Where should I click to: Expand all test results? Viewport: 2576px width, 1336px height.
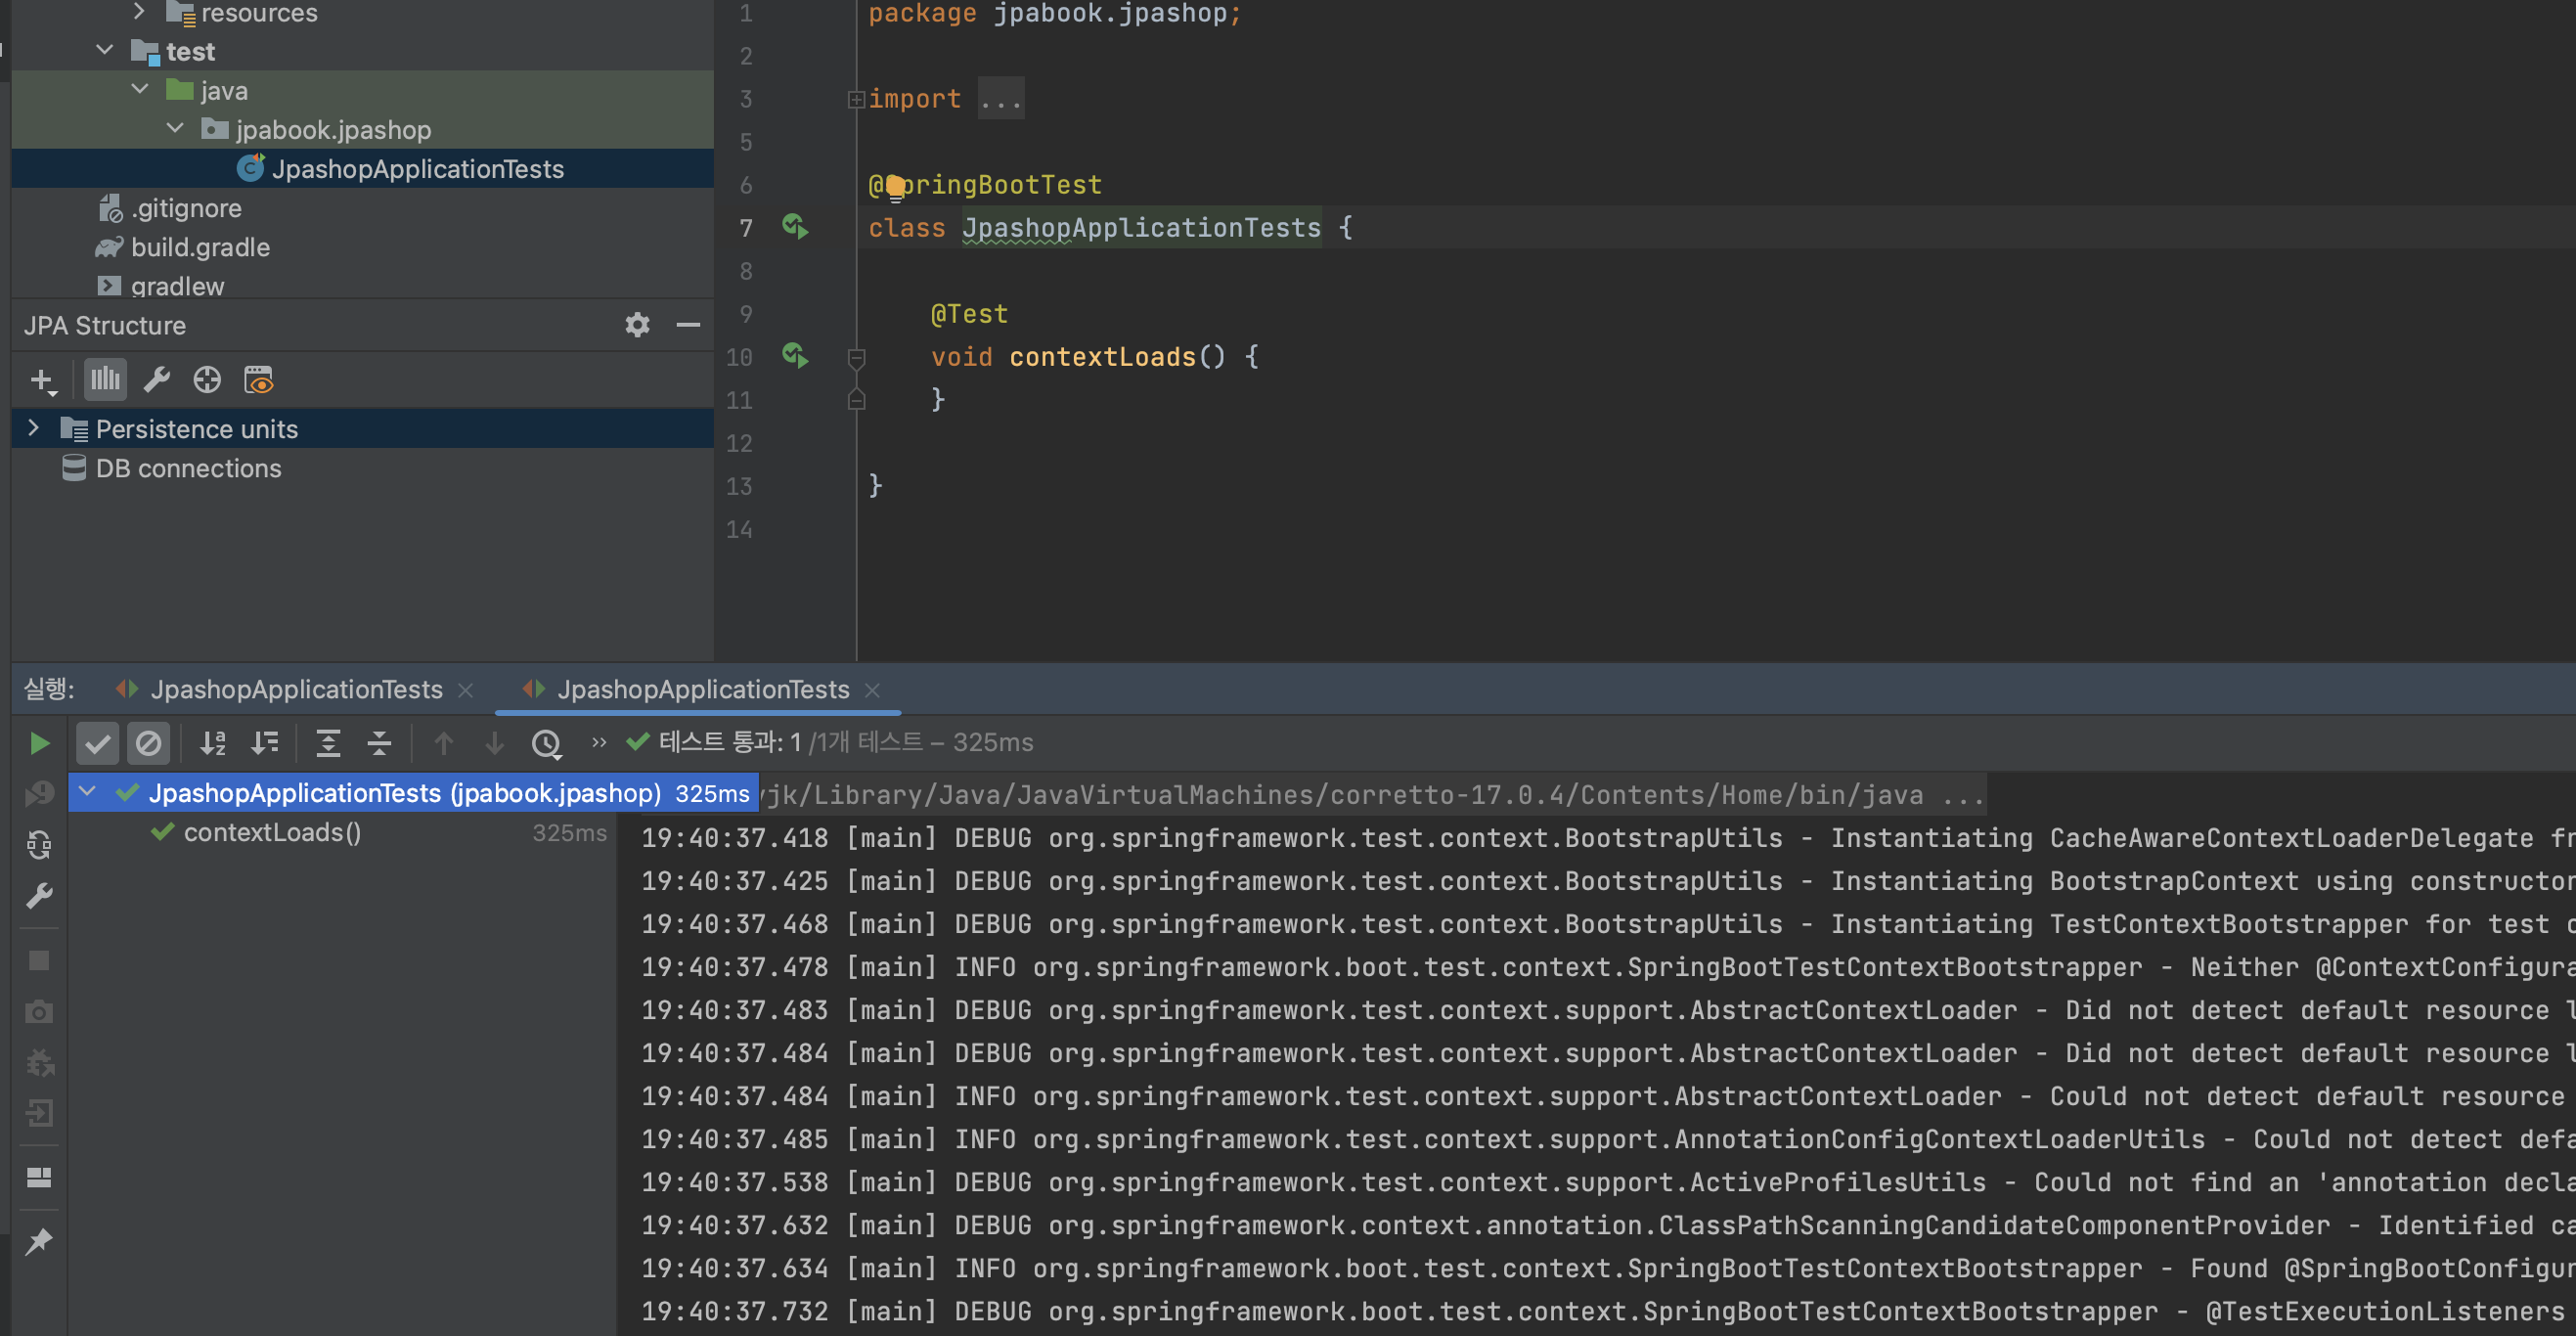(328, 743)
